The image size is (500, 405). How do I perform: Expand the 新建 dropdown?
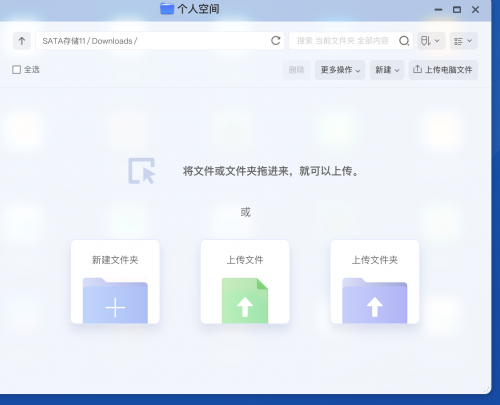pyautogui.click(x=387, y=70)
